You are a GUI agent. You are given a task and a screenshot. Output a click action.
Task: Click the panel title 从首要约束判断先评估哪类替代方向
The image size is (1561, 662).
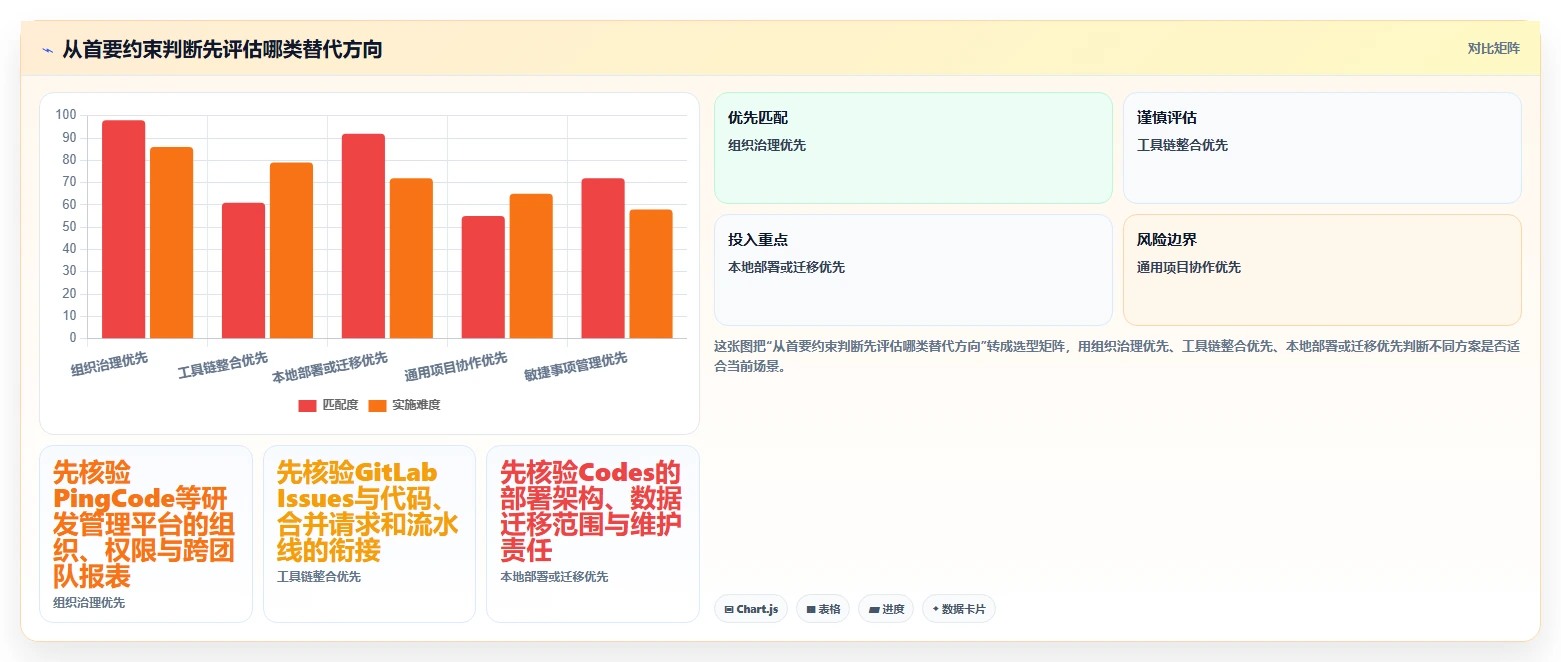point(222,50)
